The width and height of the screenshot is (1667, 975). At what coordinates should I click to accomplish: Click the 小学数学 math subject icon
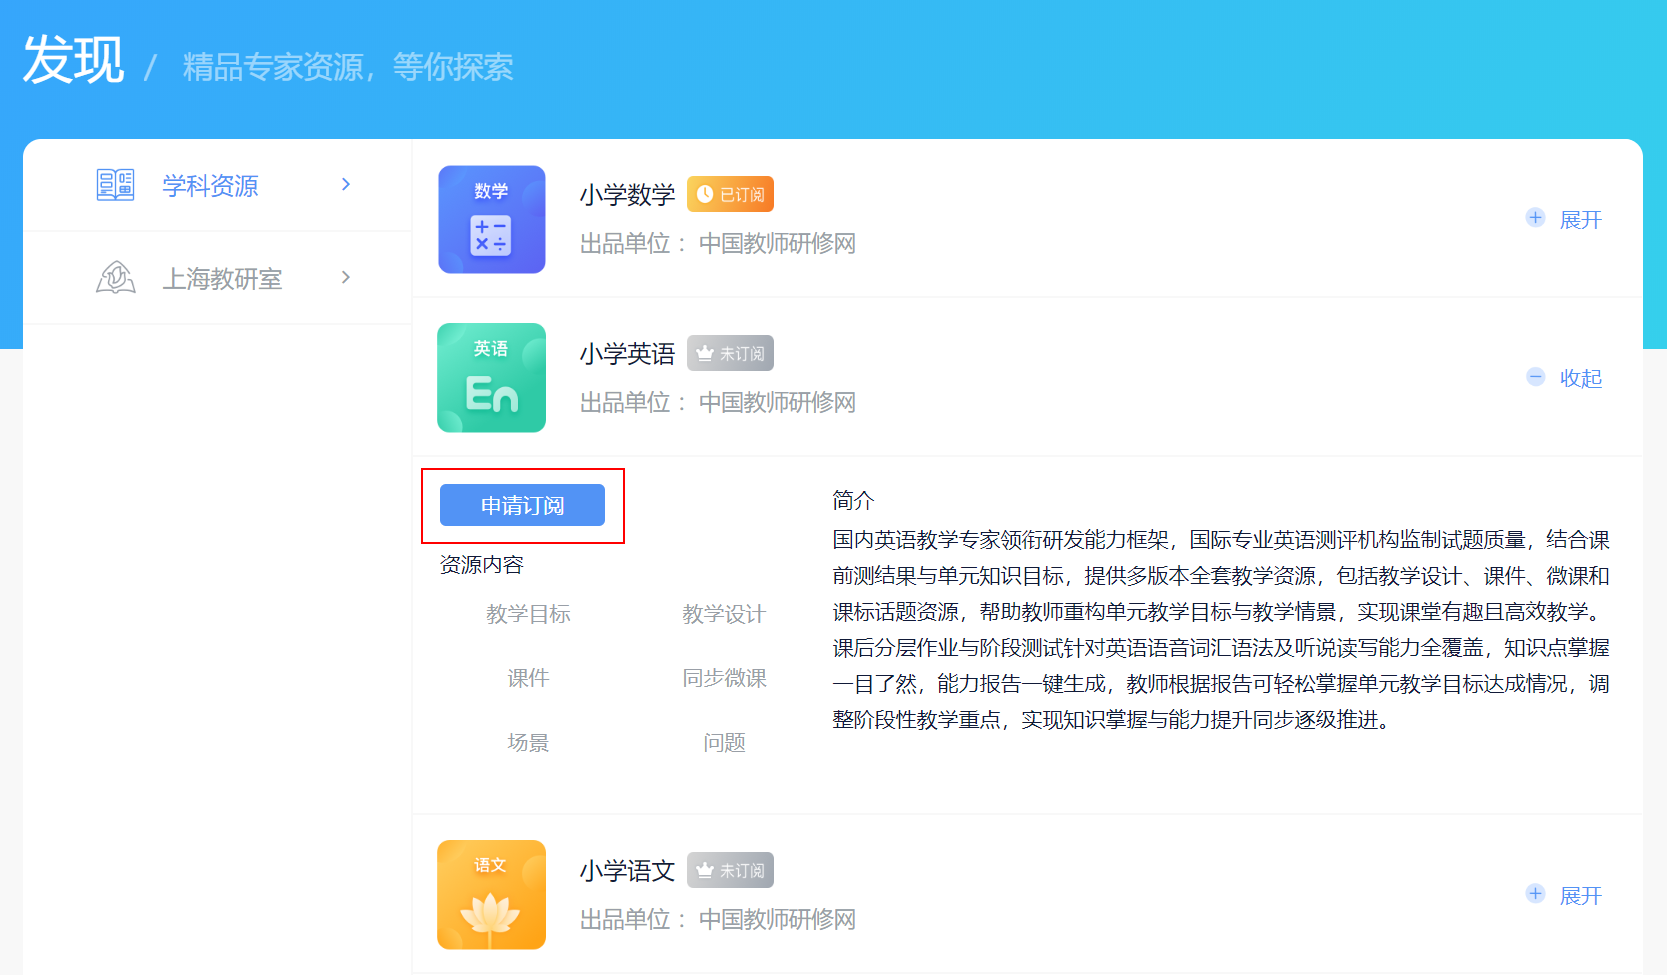(x=491, y=219)
